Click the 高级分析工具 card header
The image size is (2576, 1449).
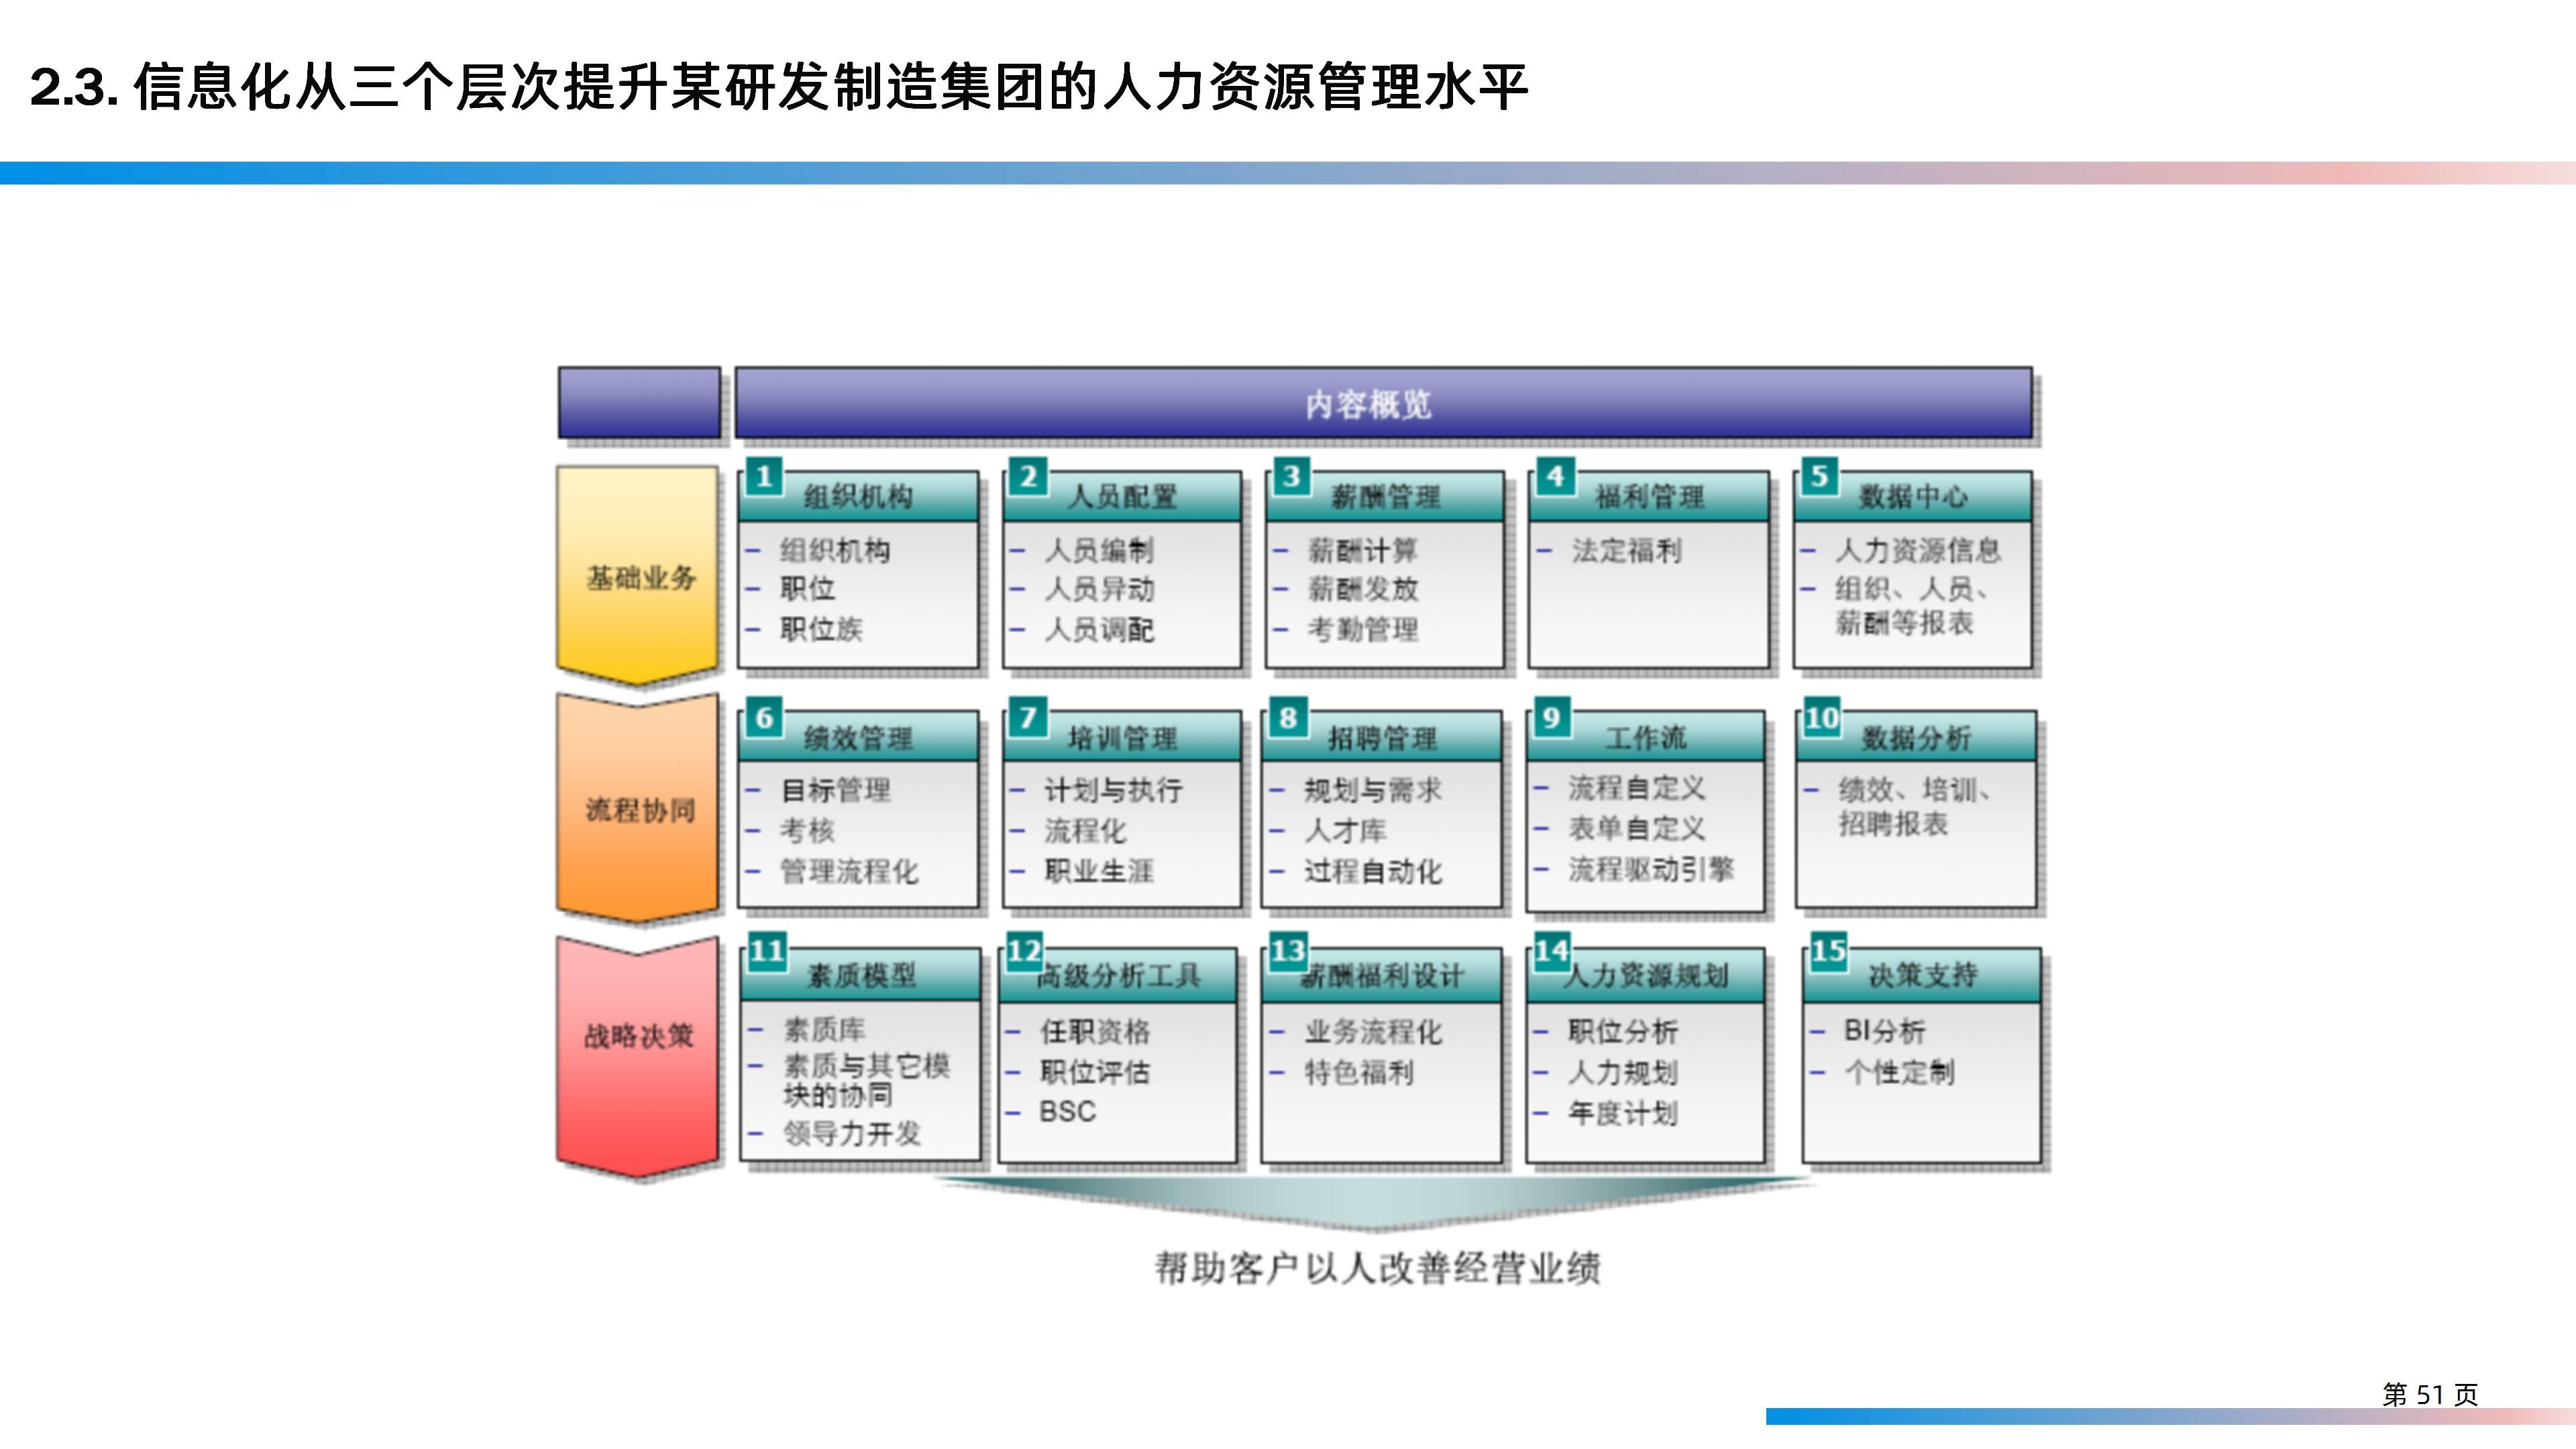coord(1118,975)
